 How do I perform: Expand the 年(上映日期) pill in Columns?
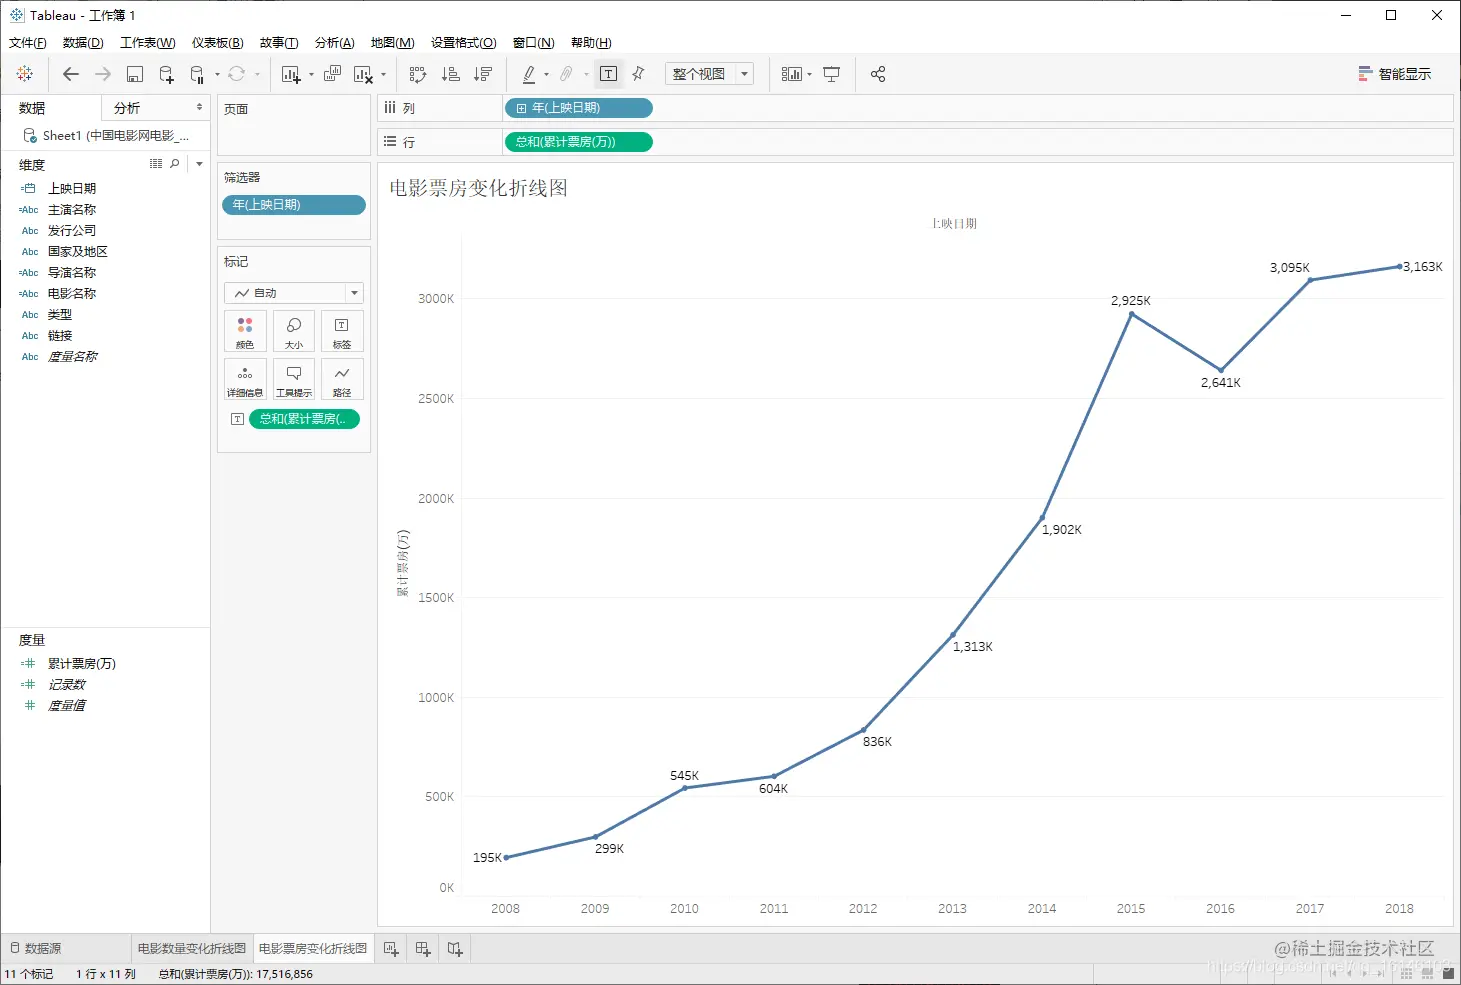point(521,108)
